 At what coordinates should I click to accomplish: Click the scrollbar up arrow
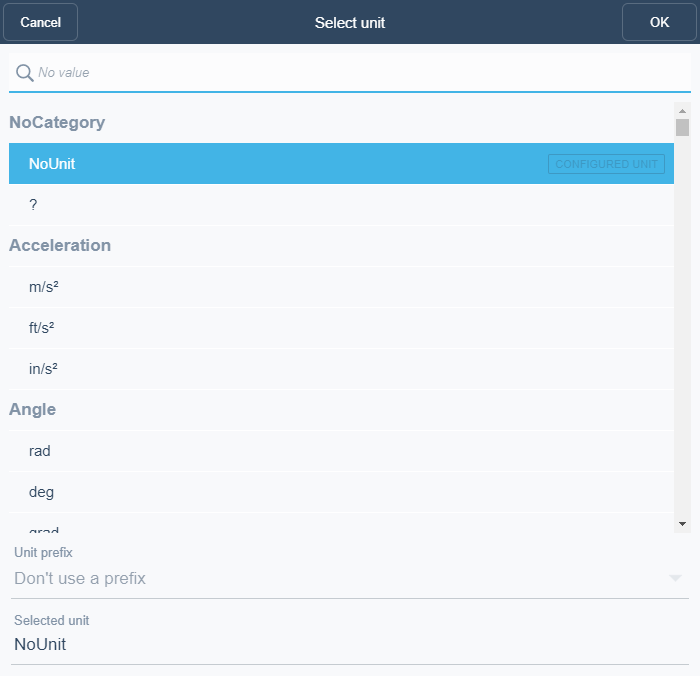tap(682, 111)
